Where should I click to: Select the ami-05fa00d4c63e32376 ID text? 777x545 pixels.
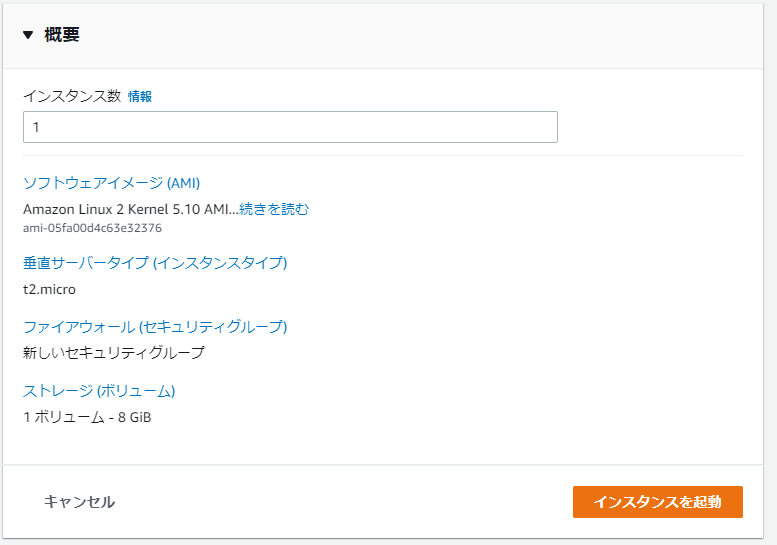(x=92, y=228)
